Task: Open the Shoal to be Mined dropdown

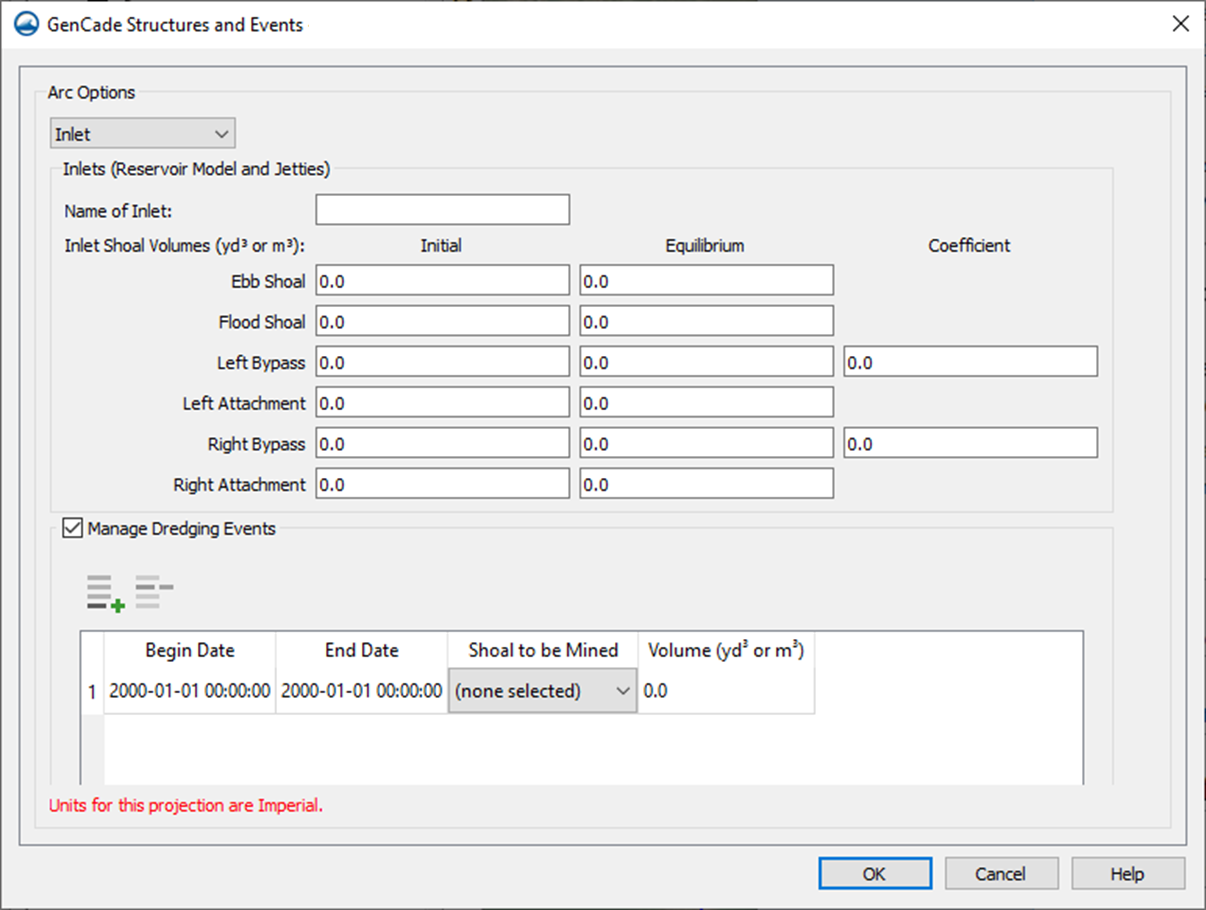Action: [542, 691]
